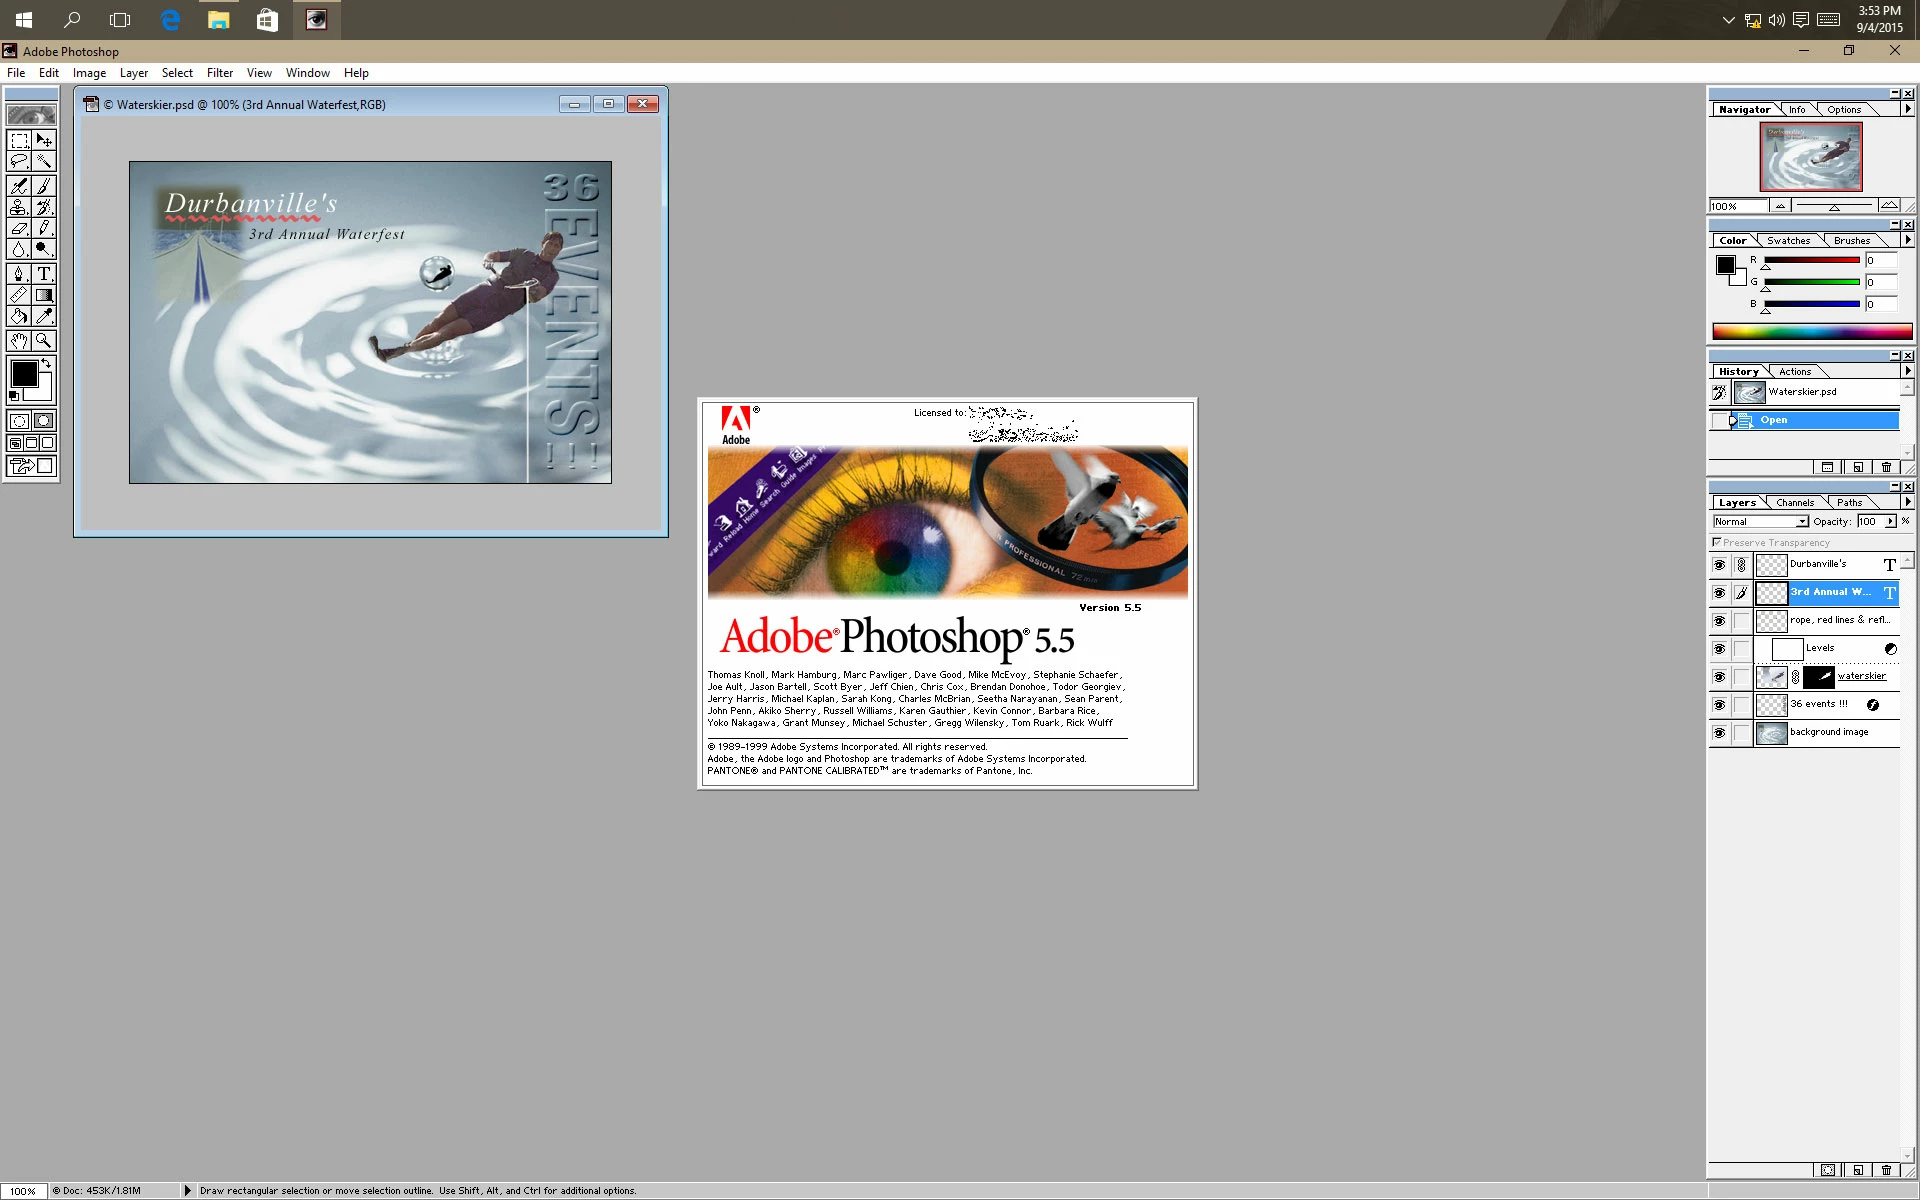This screenshot has height=1200, width=1920.
Task: Toggle visibility of background image layer
Action: point(1719,733)
